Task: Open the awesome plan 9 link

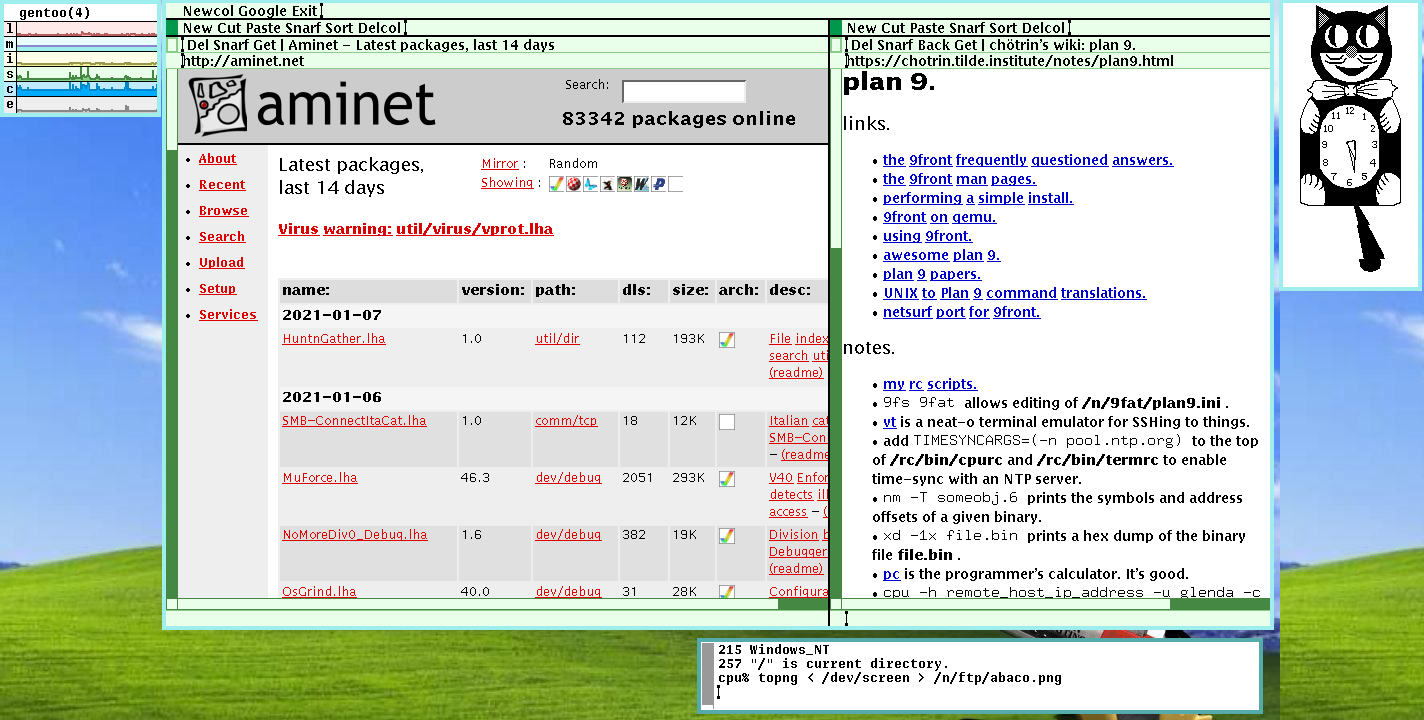Action: click(x=941, y=255)
